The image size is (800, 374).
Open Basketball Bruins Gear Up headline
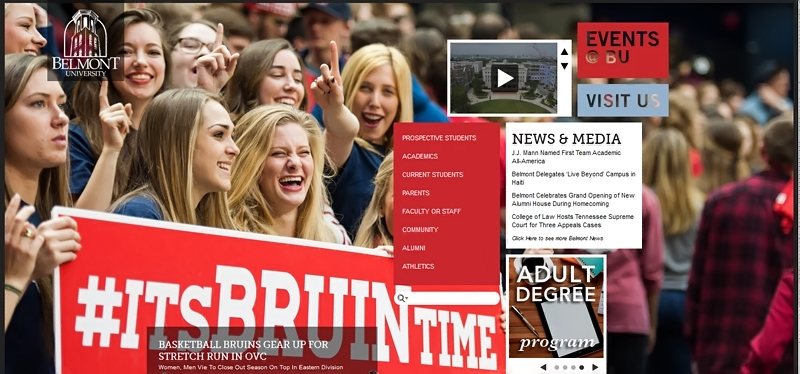tap(243, 350)
